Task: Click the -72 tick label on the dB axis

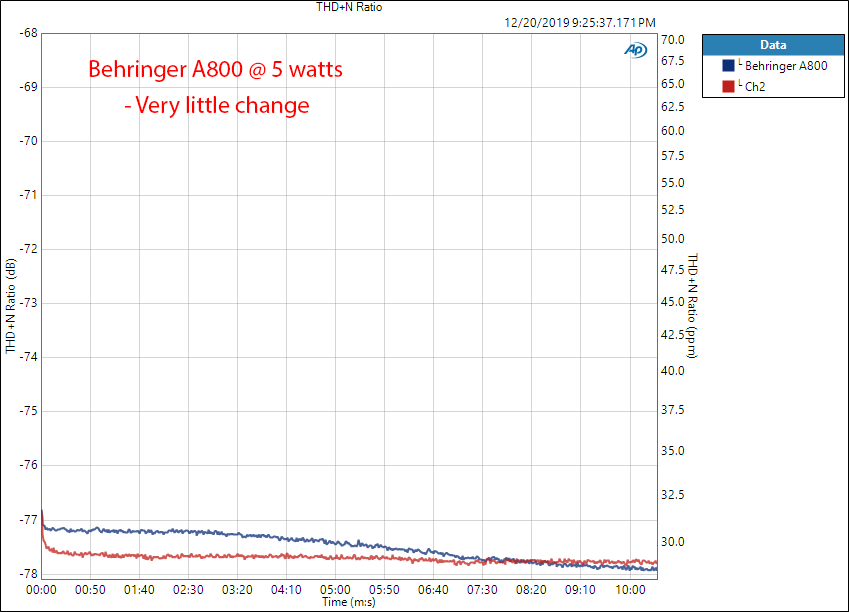Action: (x=29, y=249)
